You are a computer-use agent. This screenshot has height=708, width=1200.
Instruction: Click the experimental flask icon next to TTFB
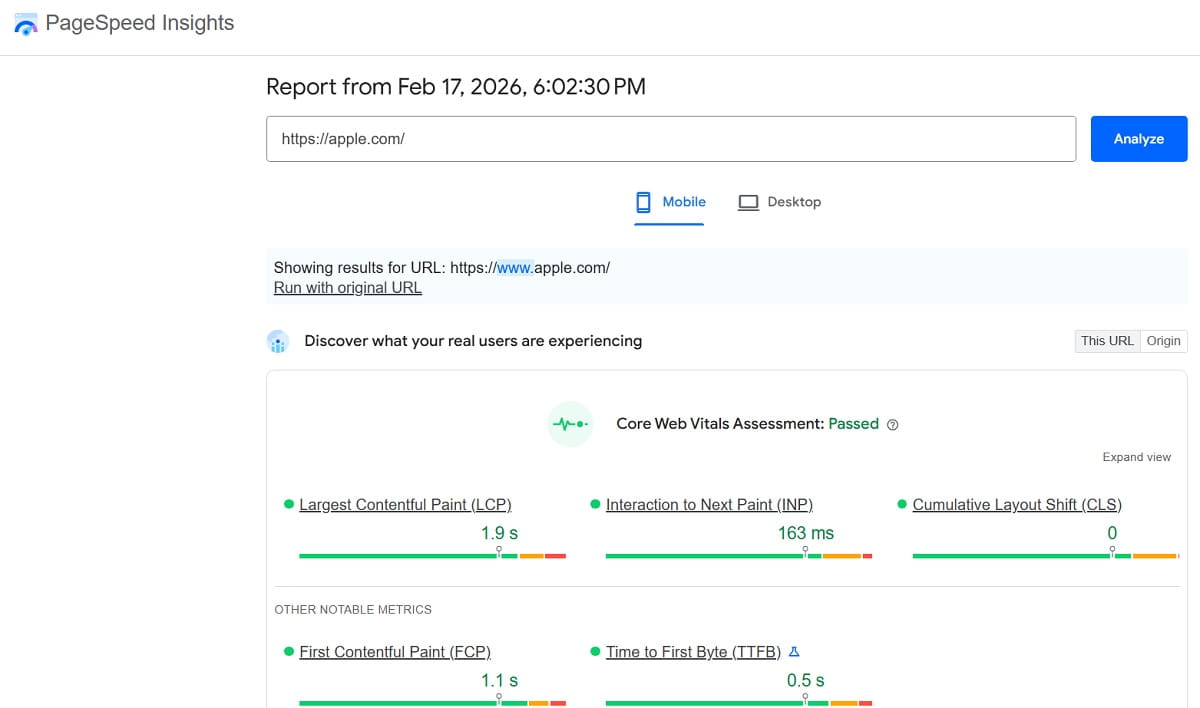[793, 651]
